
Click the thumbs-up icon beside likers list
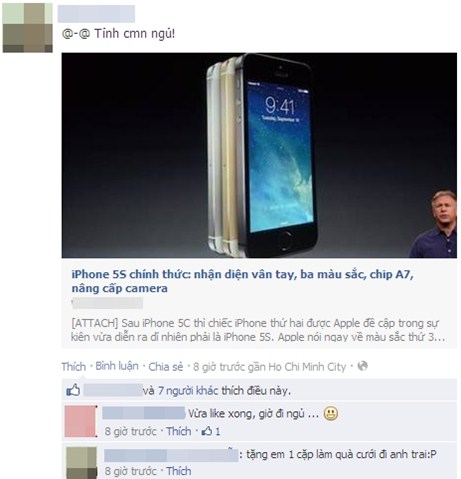(x=73, y=390)
